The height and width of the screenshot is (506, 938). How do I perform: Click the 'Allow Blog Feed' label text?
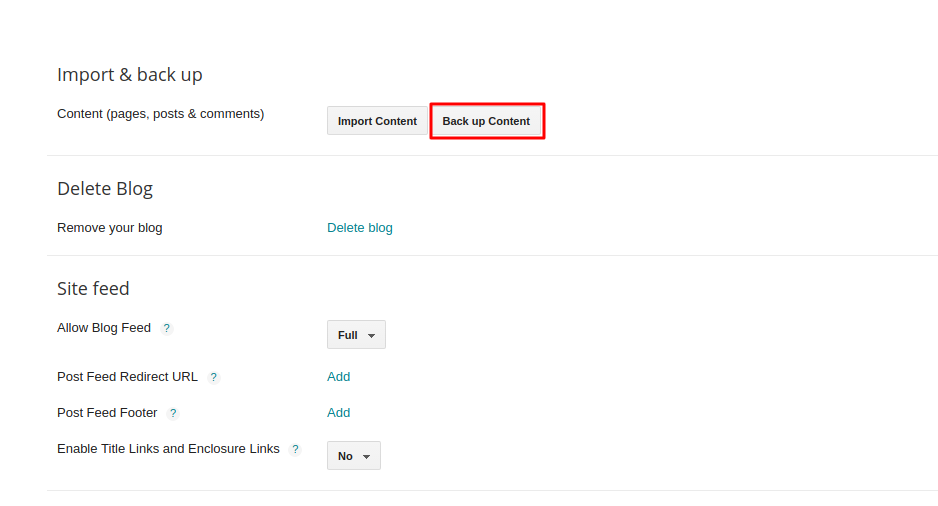tap(104, 328)
